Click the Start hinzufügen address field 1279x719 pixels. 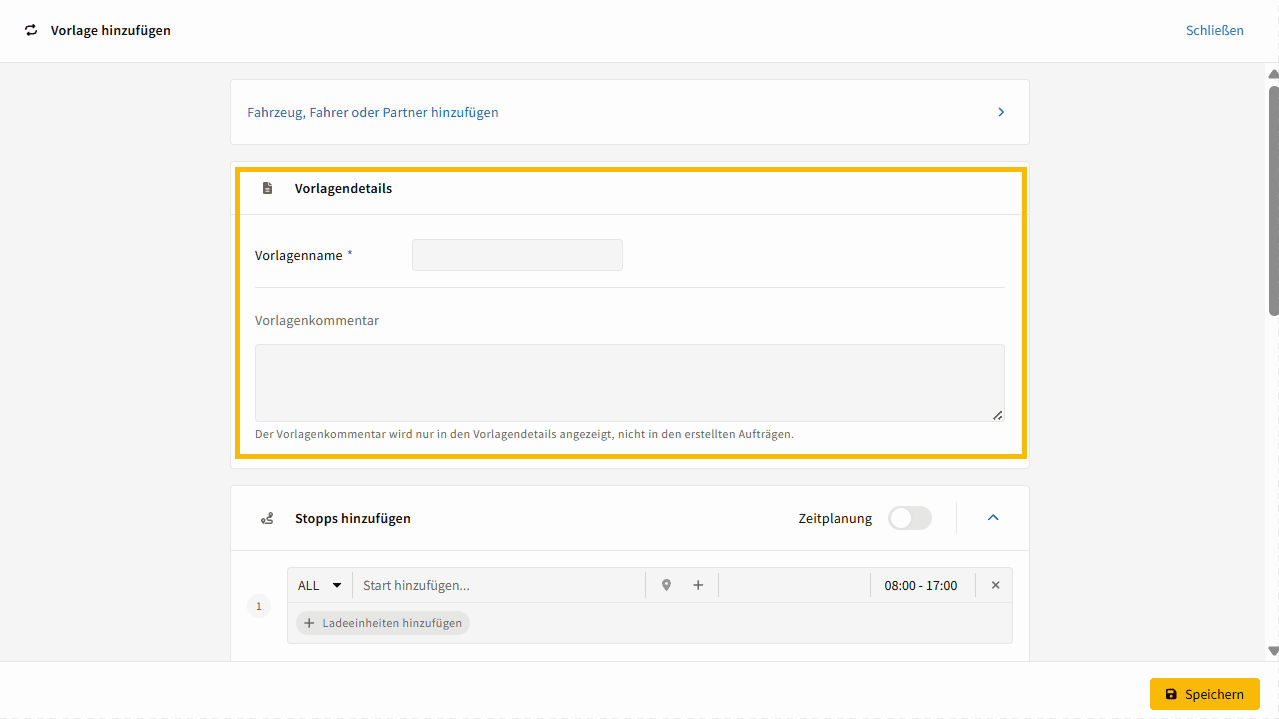click(x=500, y=585)
